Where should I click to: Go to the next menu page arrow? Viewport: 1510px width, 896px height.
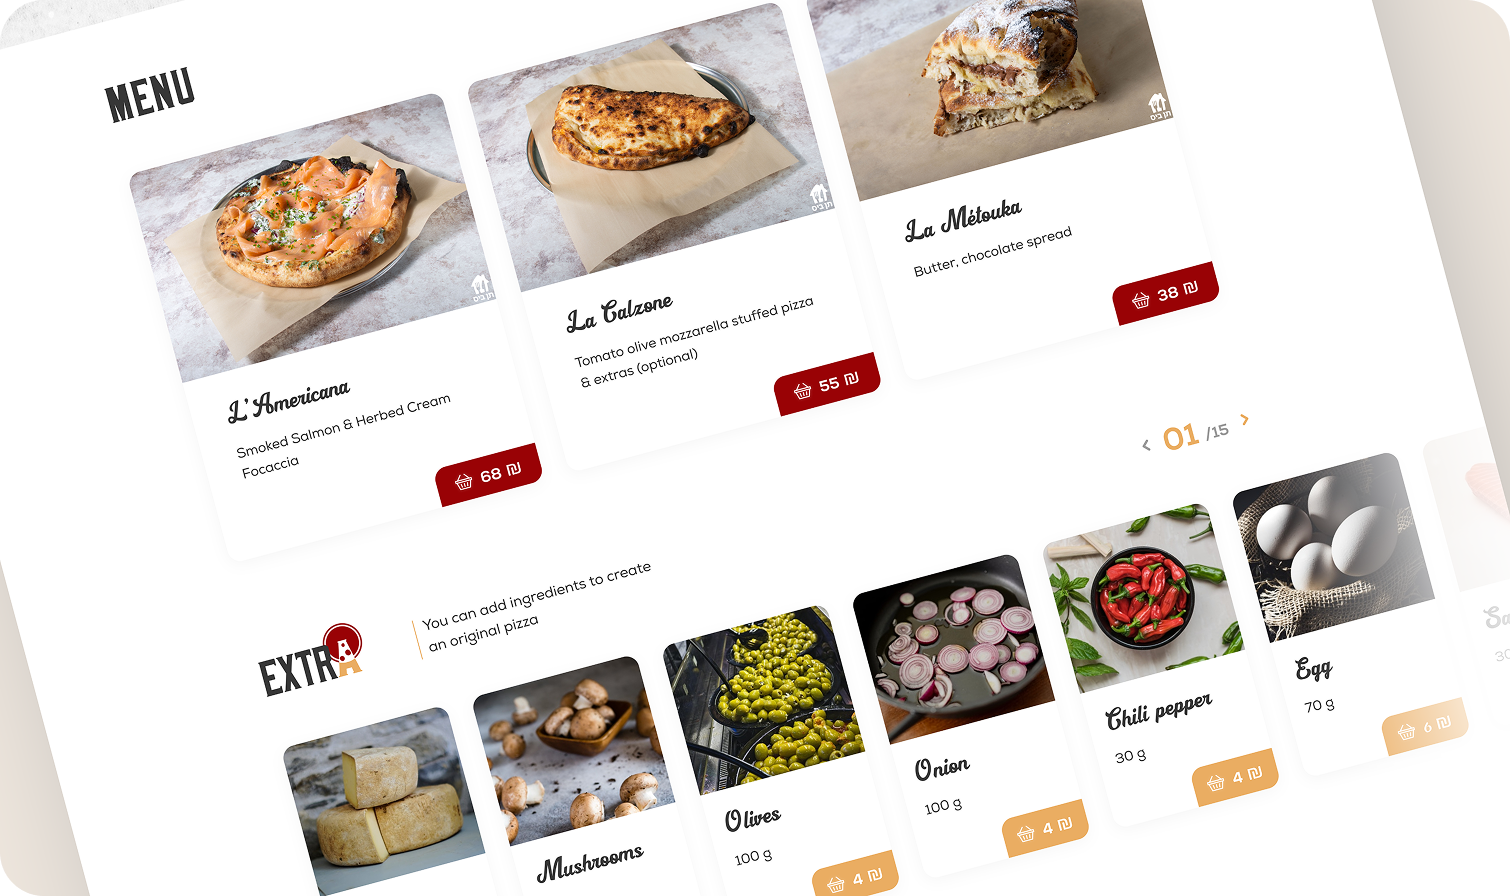pos(1245,419)
